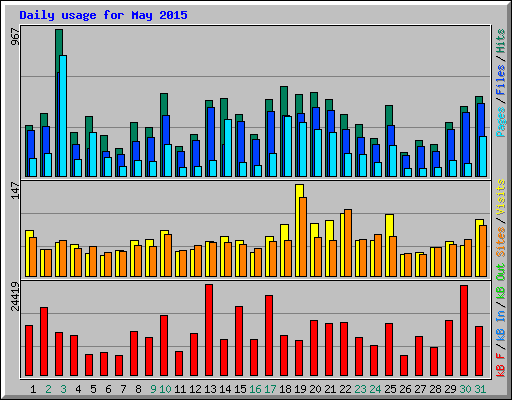Screen dimensions: 512x400
Task: Click day 2 label on the axis
Action: point(48,389)
